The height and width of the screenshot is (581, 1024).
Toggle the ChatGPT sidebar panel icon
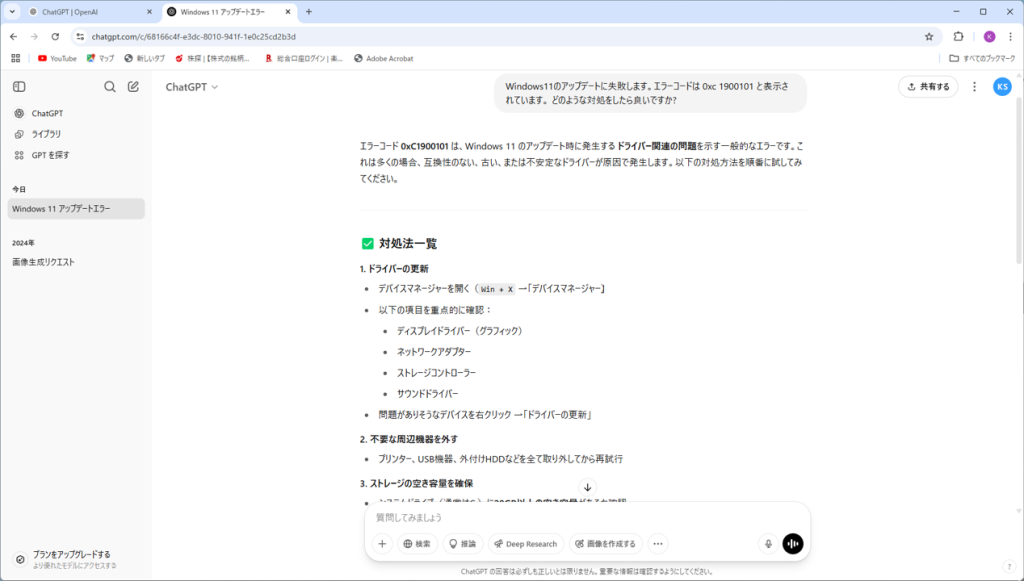[x=19, y=87]
